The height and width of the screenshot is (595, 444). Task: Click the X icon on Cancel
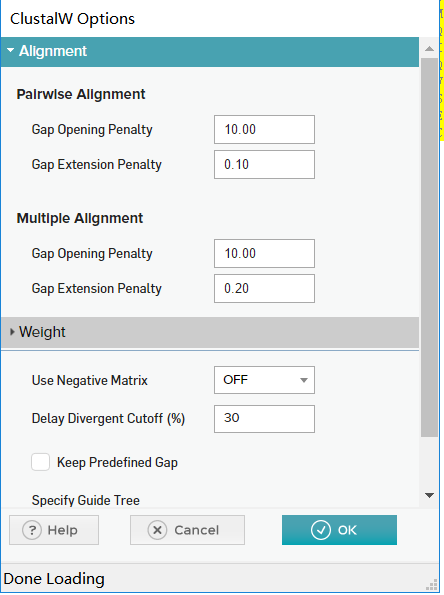pos(157,530)
